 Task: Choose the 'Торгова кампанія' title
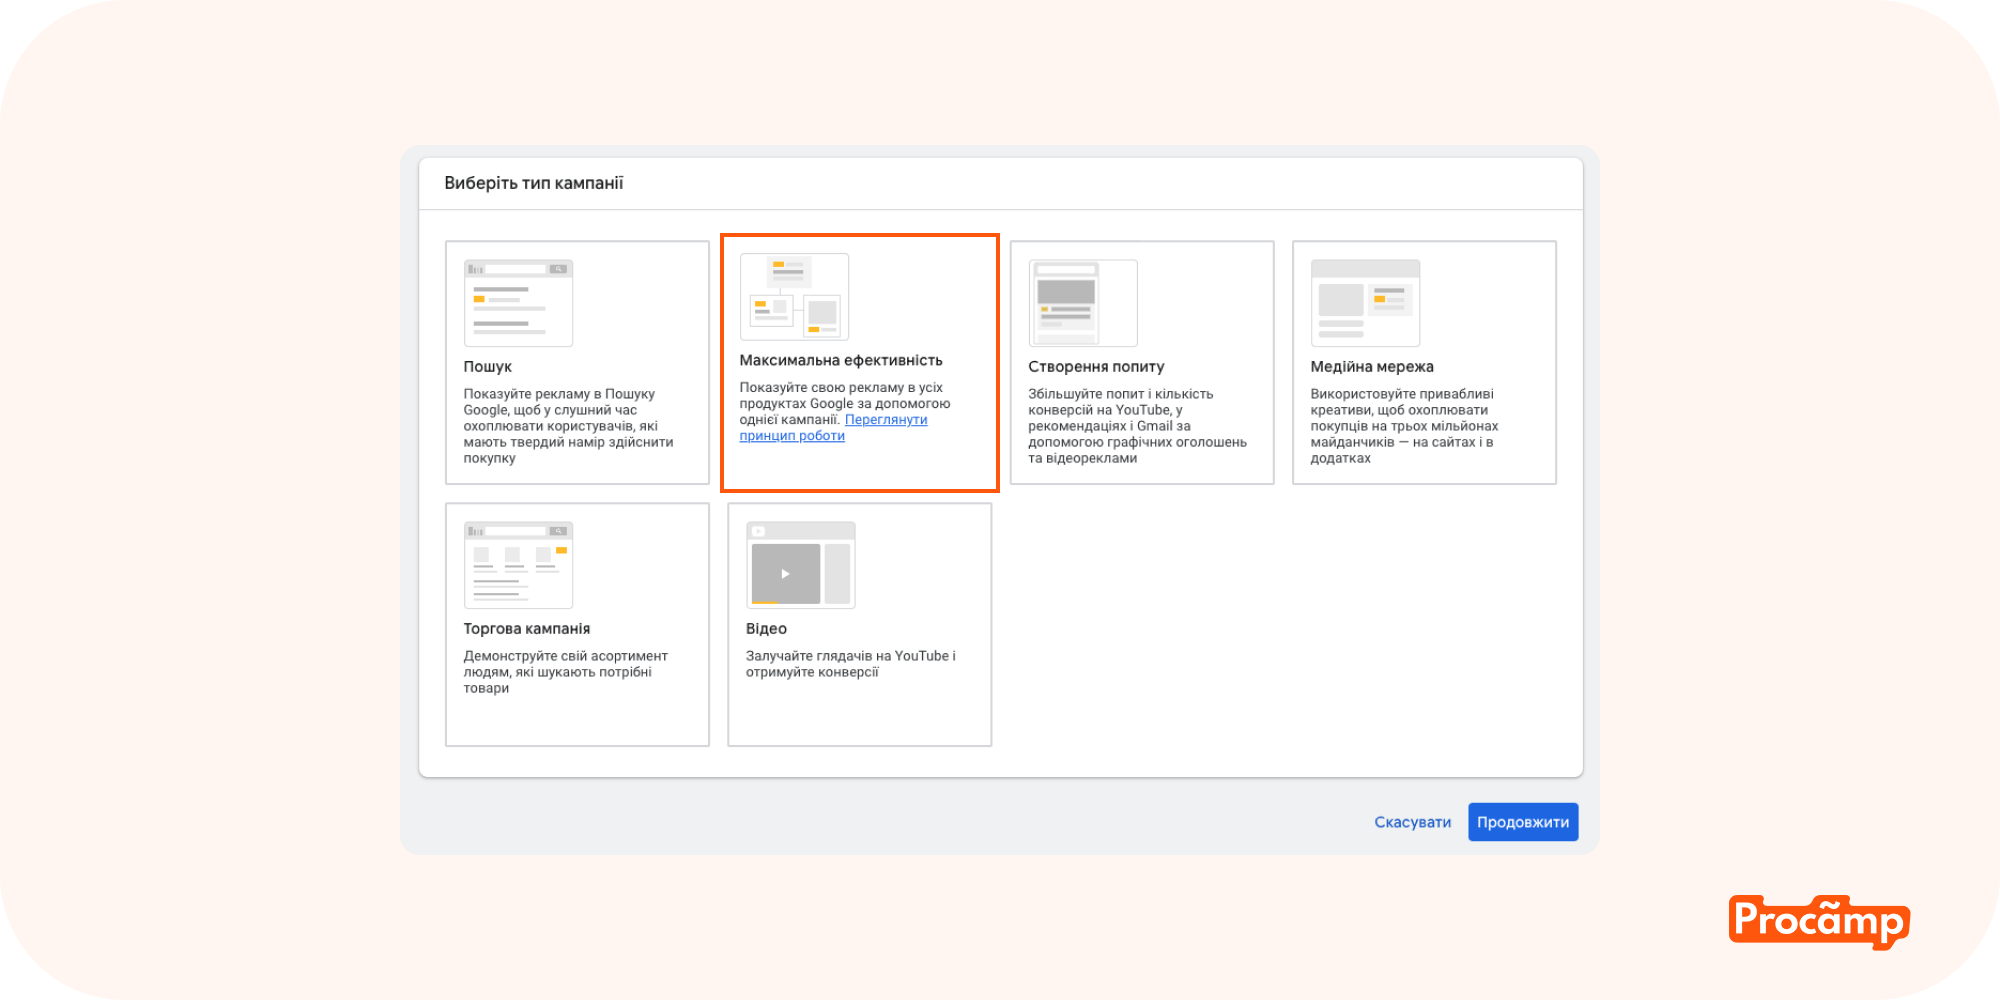[x=526, y=629]
